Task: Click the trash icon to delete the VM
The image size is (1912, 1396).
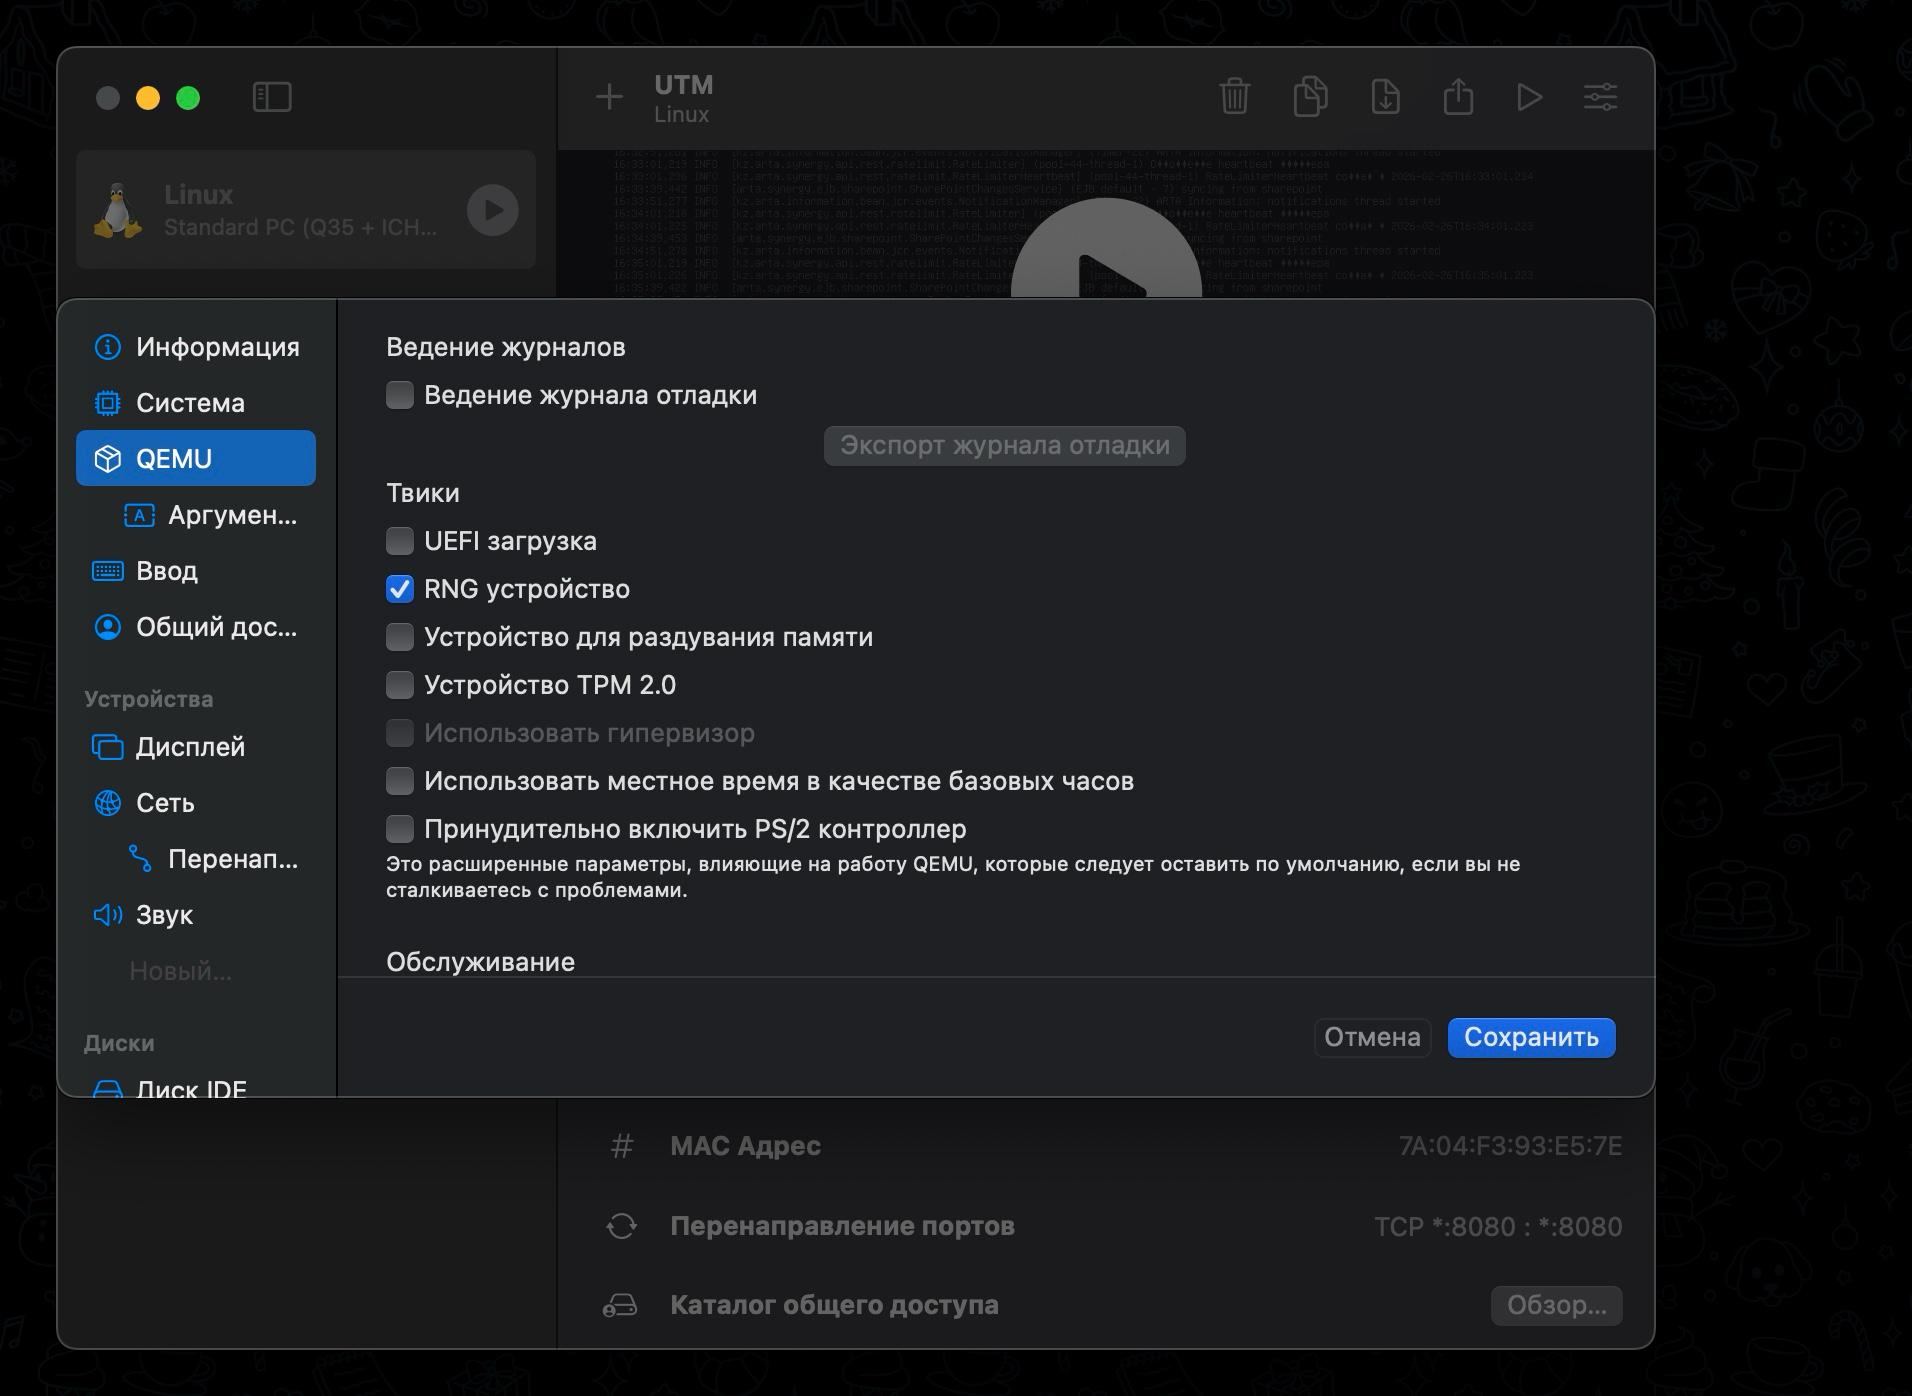Action: click(1236, 97)
